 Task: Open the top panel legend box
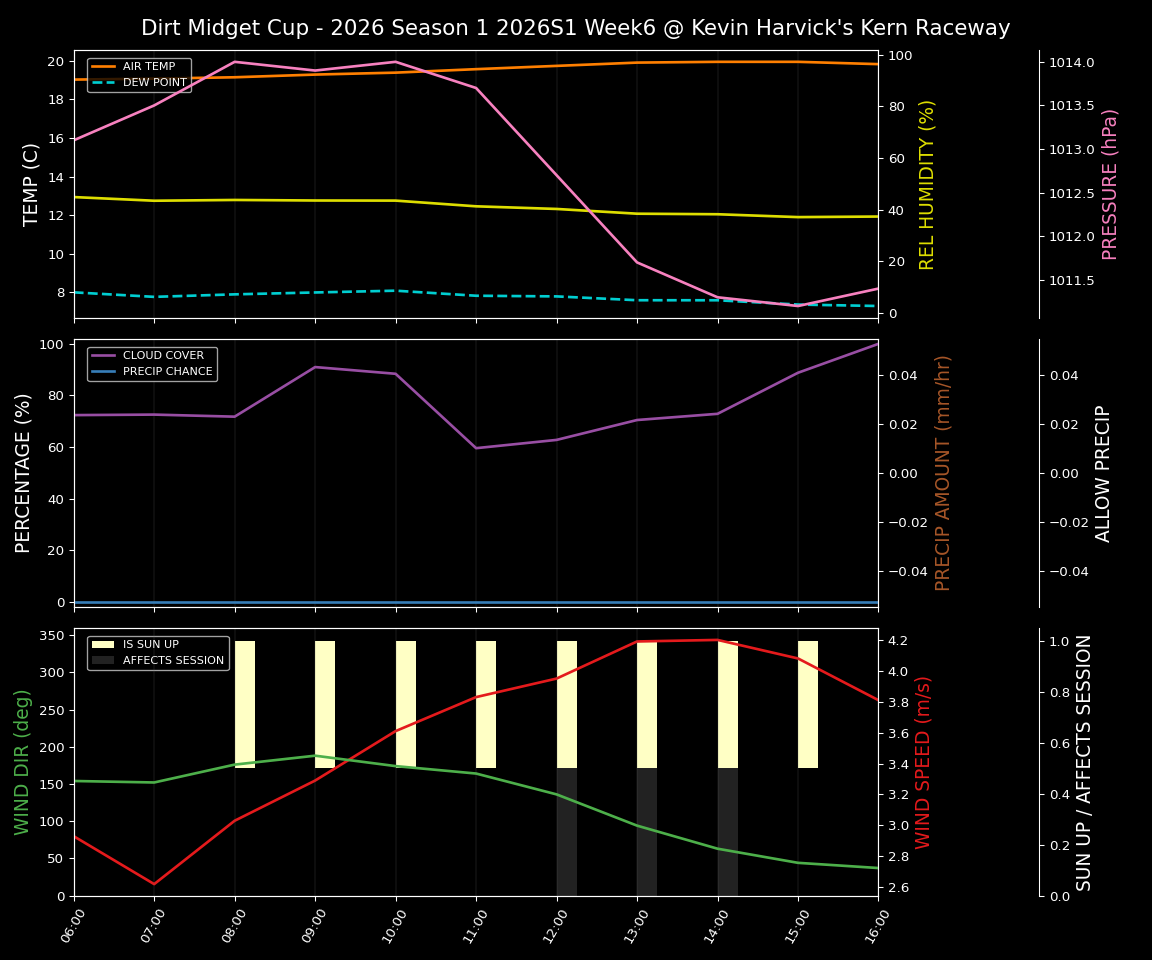tap(140, 75)
